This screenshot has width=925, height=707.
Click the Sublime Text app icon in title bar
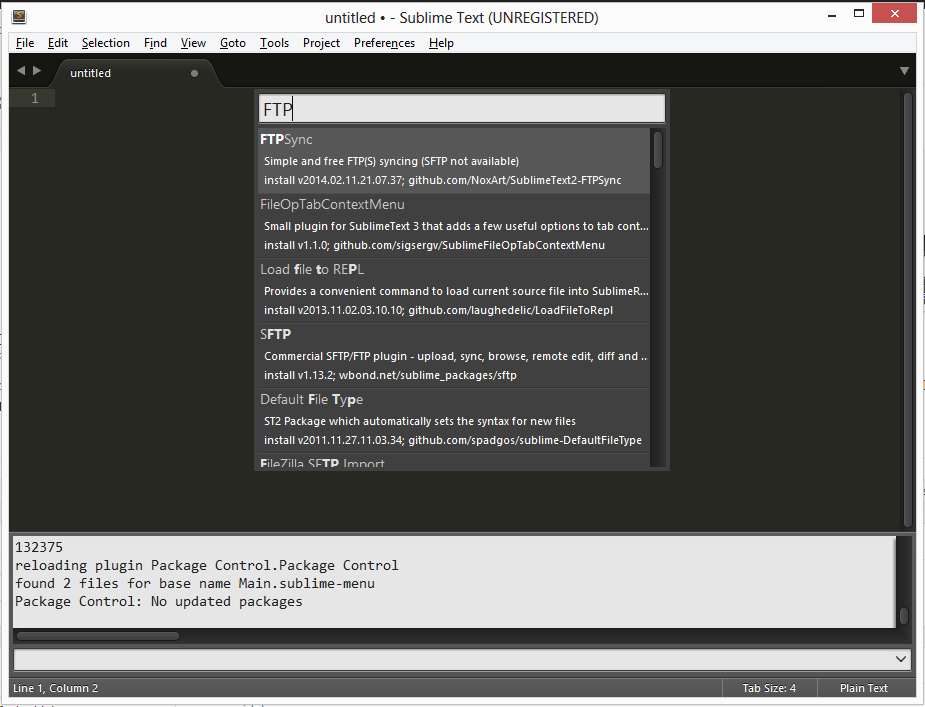[x=19, y=17]
